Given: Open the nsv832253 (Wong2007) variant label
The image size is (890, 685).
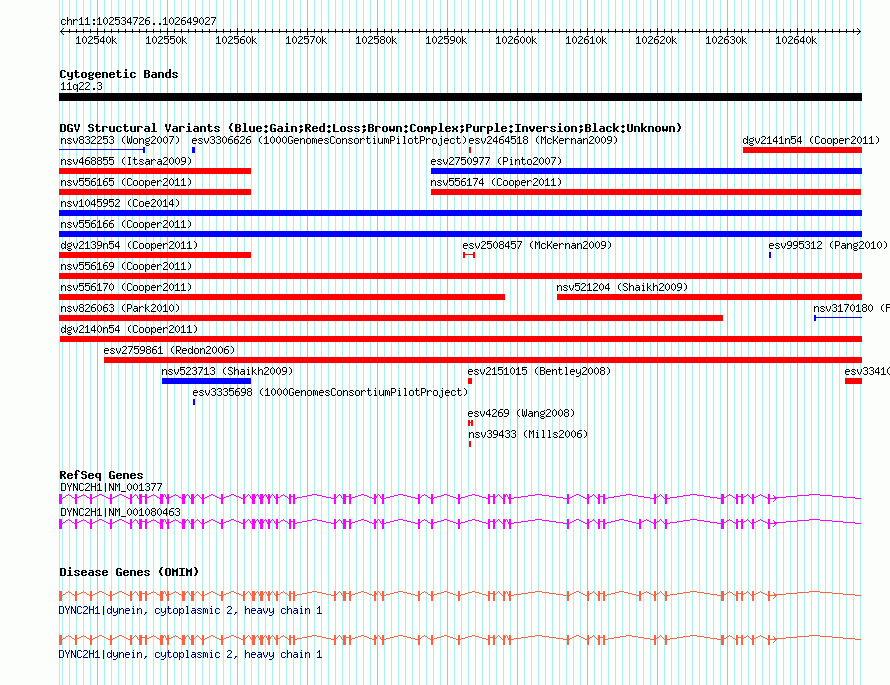Looking at the screenshot, I should [x=120, y=140].
